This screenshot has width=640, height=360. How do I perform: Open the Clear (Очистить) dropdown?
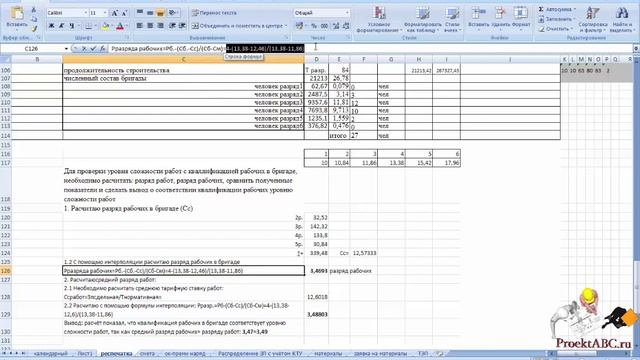coord(555,29)
